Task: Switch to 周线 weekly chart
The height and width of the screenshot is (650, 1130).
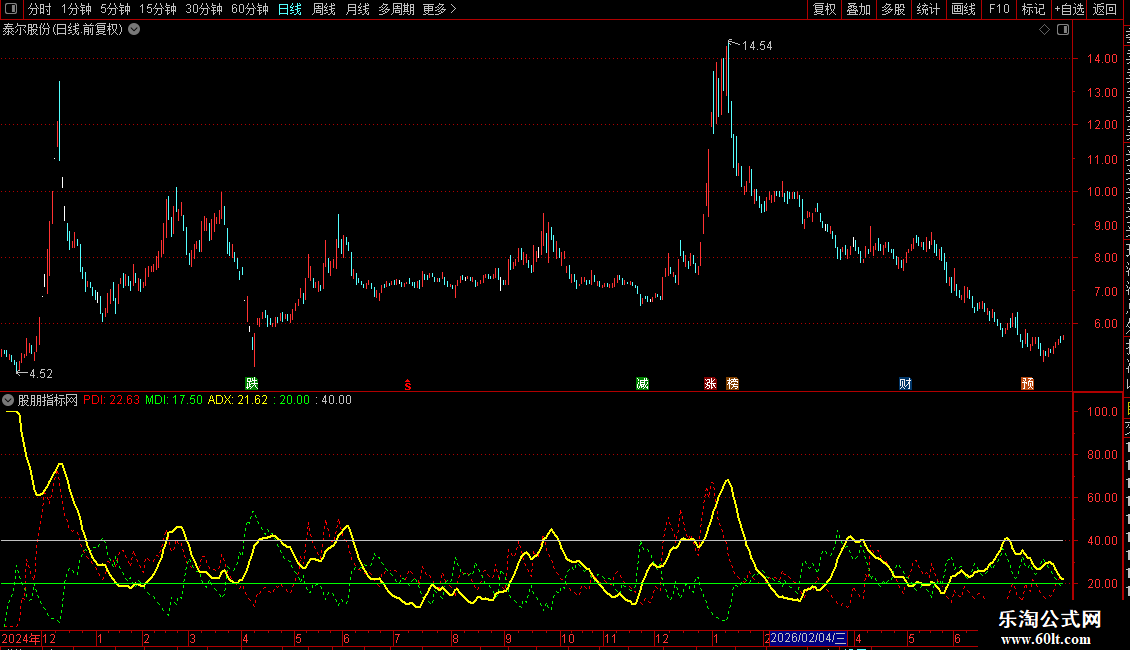Action: point(324,9)
